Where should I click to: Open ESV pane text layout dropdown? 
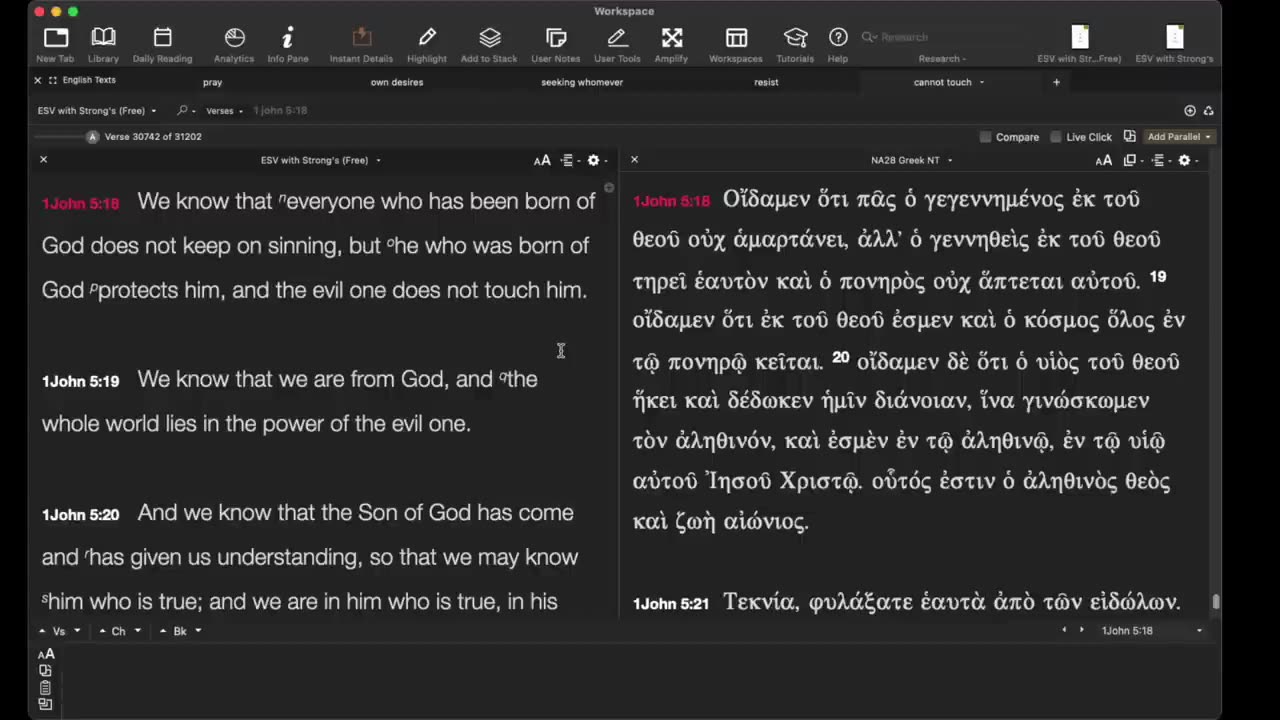[569, 160]
